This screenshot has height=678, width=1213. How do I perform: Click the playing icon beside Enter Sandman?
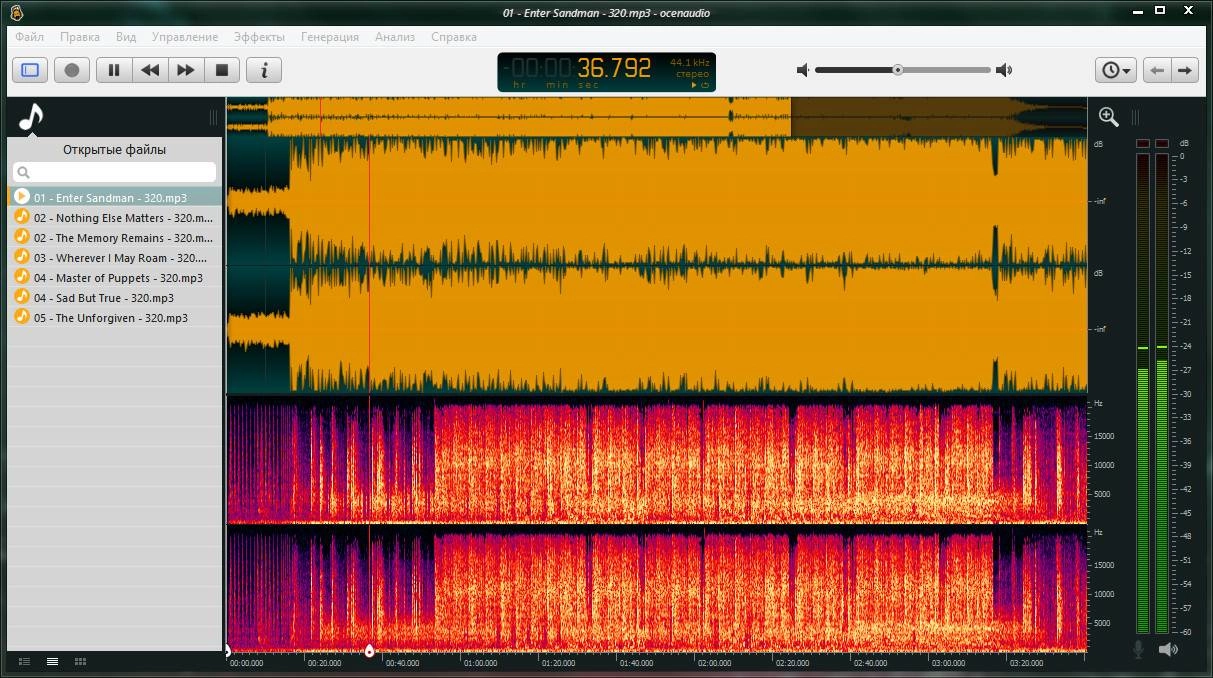[21, 197]
